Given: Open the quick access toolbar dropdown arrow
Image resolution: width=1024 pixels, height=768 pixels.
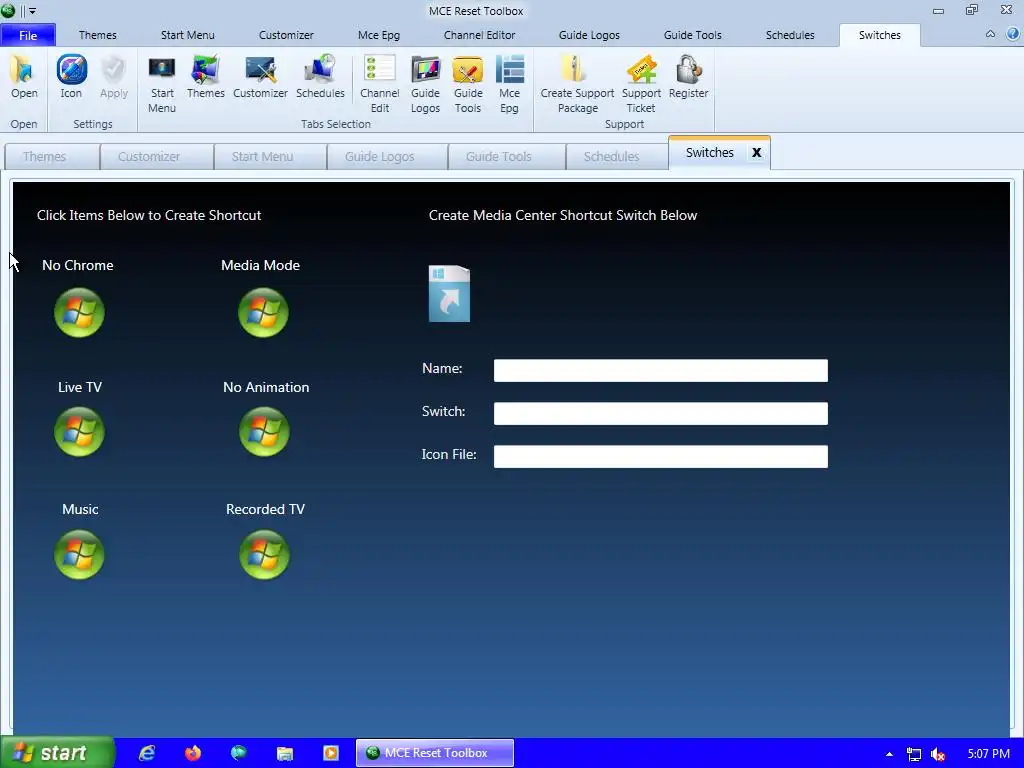Looking at the screenshot, I should (32, 11).
